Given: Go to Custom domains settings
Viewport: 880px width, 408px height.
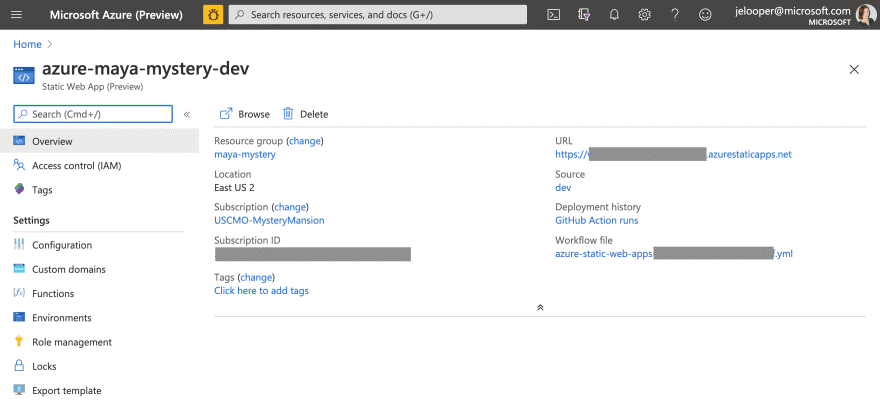Looking at the screenshot, I should click(x=68, y=269).
